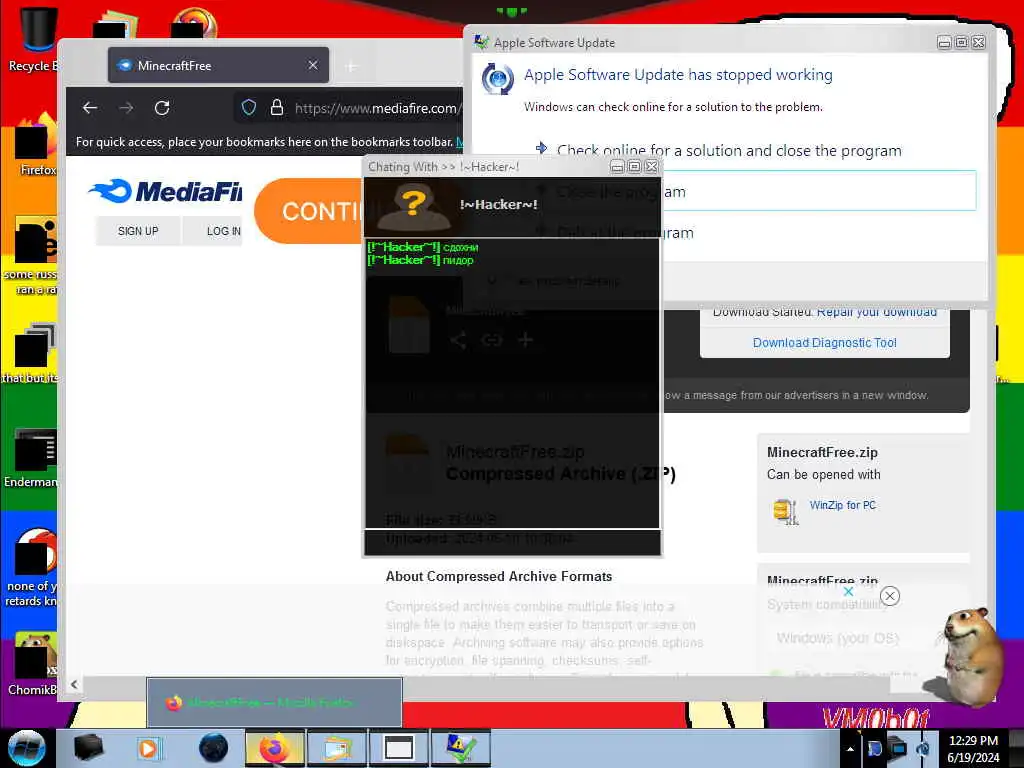Click the black box icon on taskbar
This screenshot has width=1024, height=768.
[x=88, y=748]
